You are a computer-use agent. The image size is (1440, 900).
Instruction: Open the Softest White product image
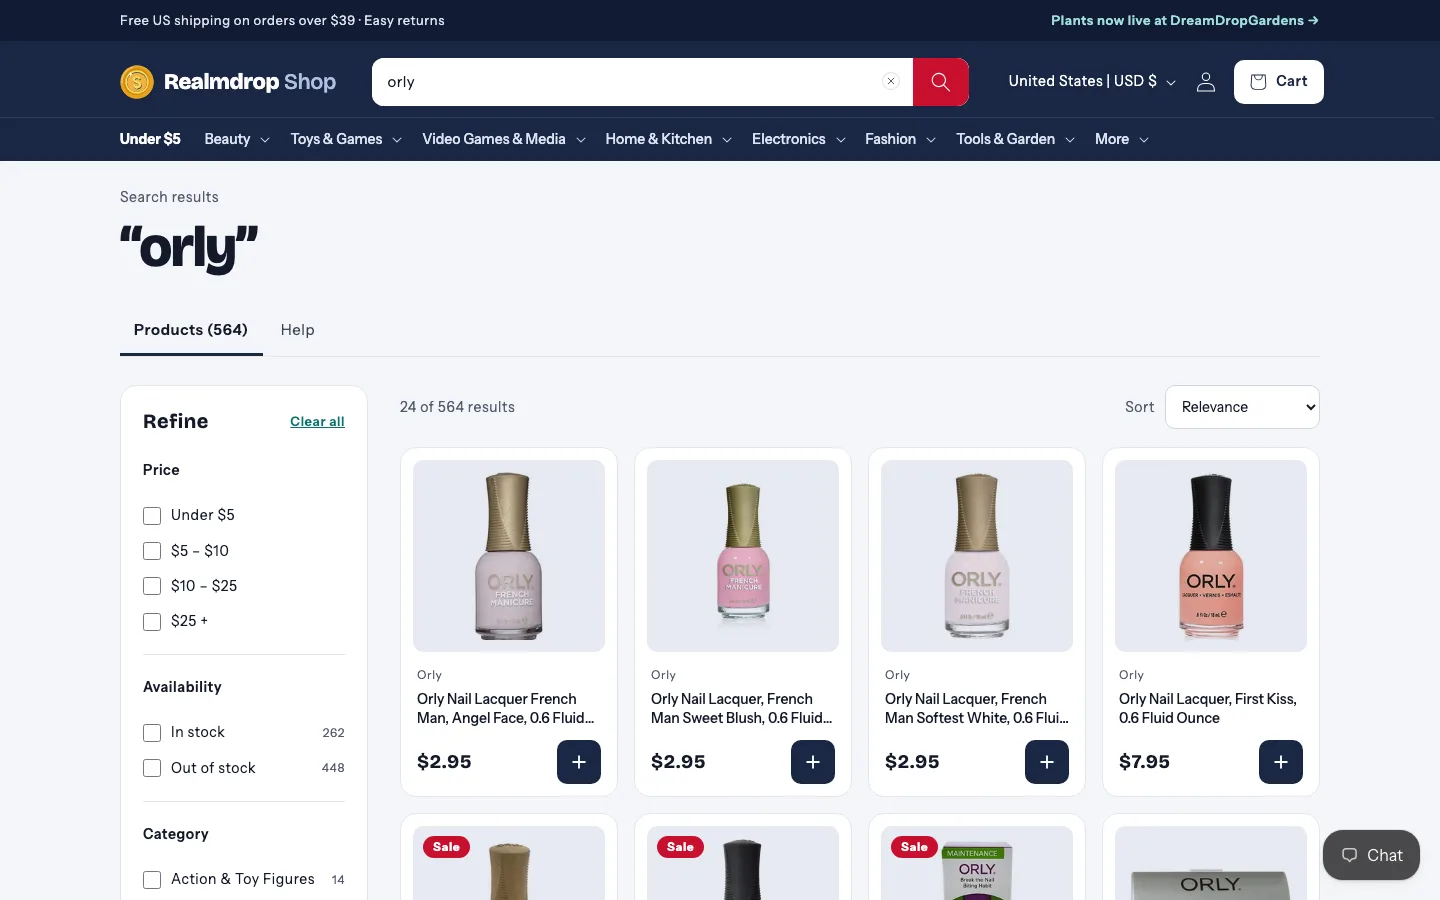[x=977, y=556]
